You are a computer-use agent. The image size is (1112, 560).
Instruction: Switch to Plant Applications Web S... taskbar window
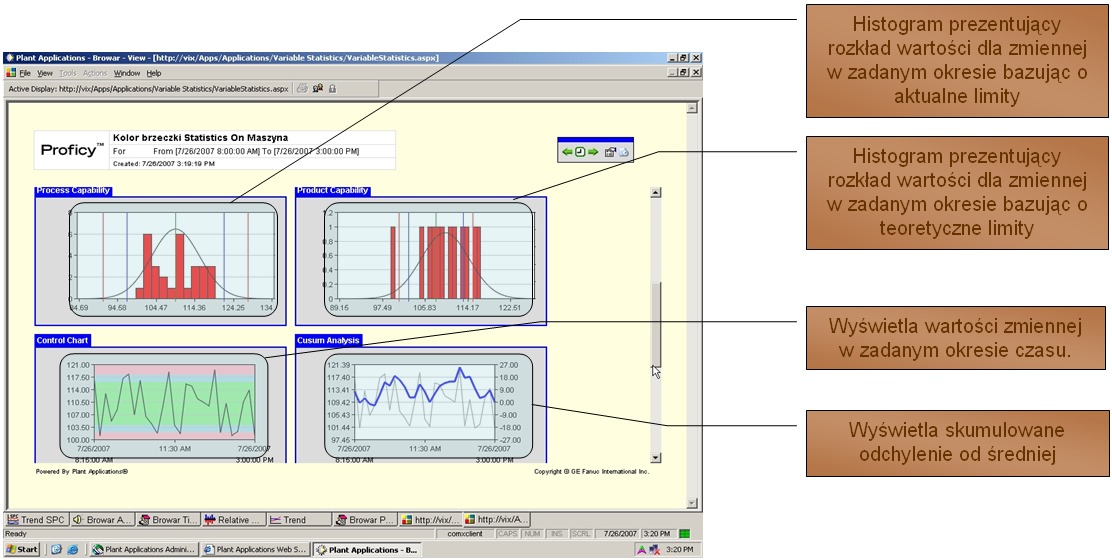(x=255, y=549)
